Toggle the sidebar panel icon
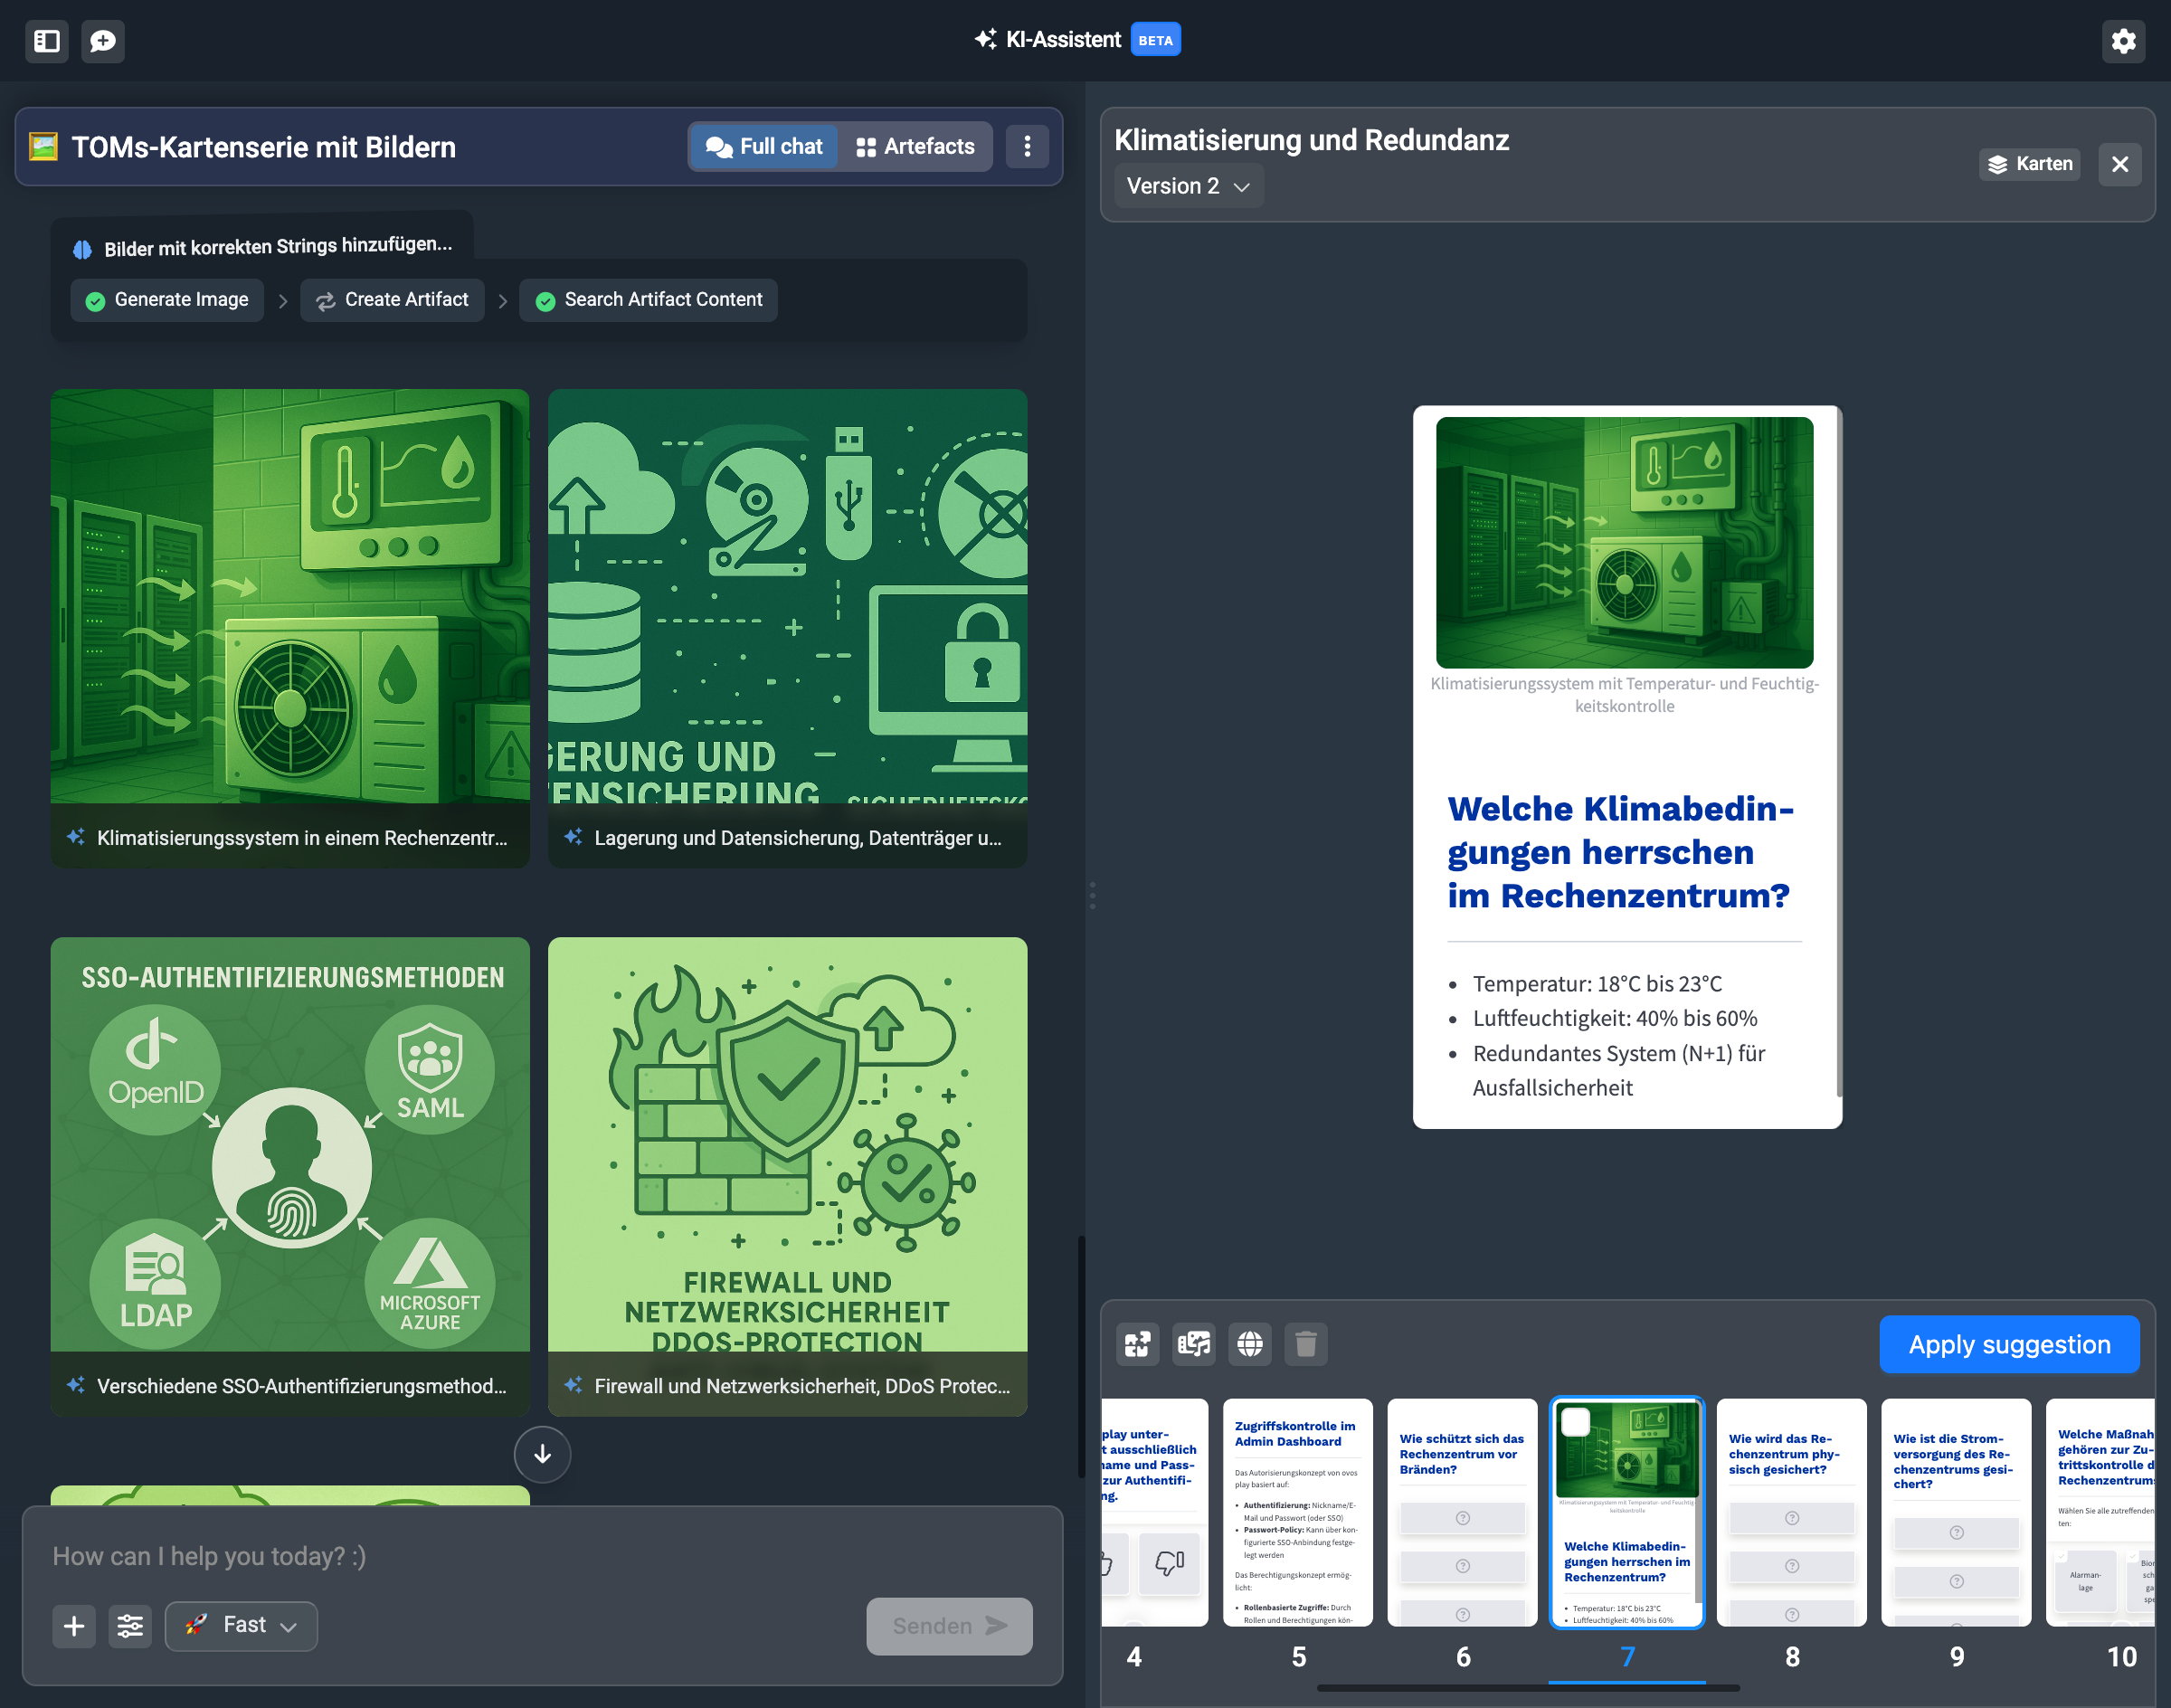The image size is (2171, 1708). pos(47,41)
